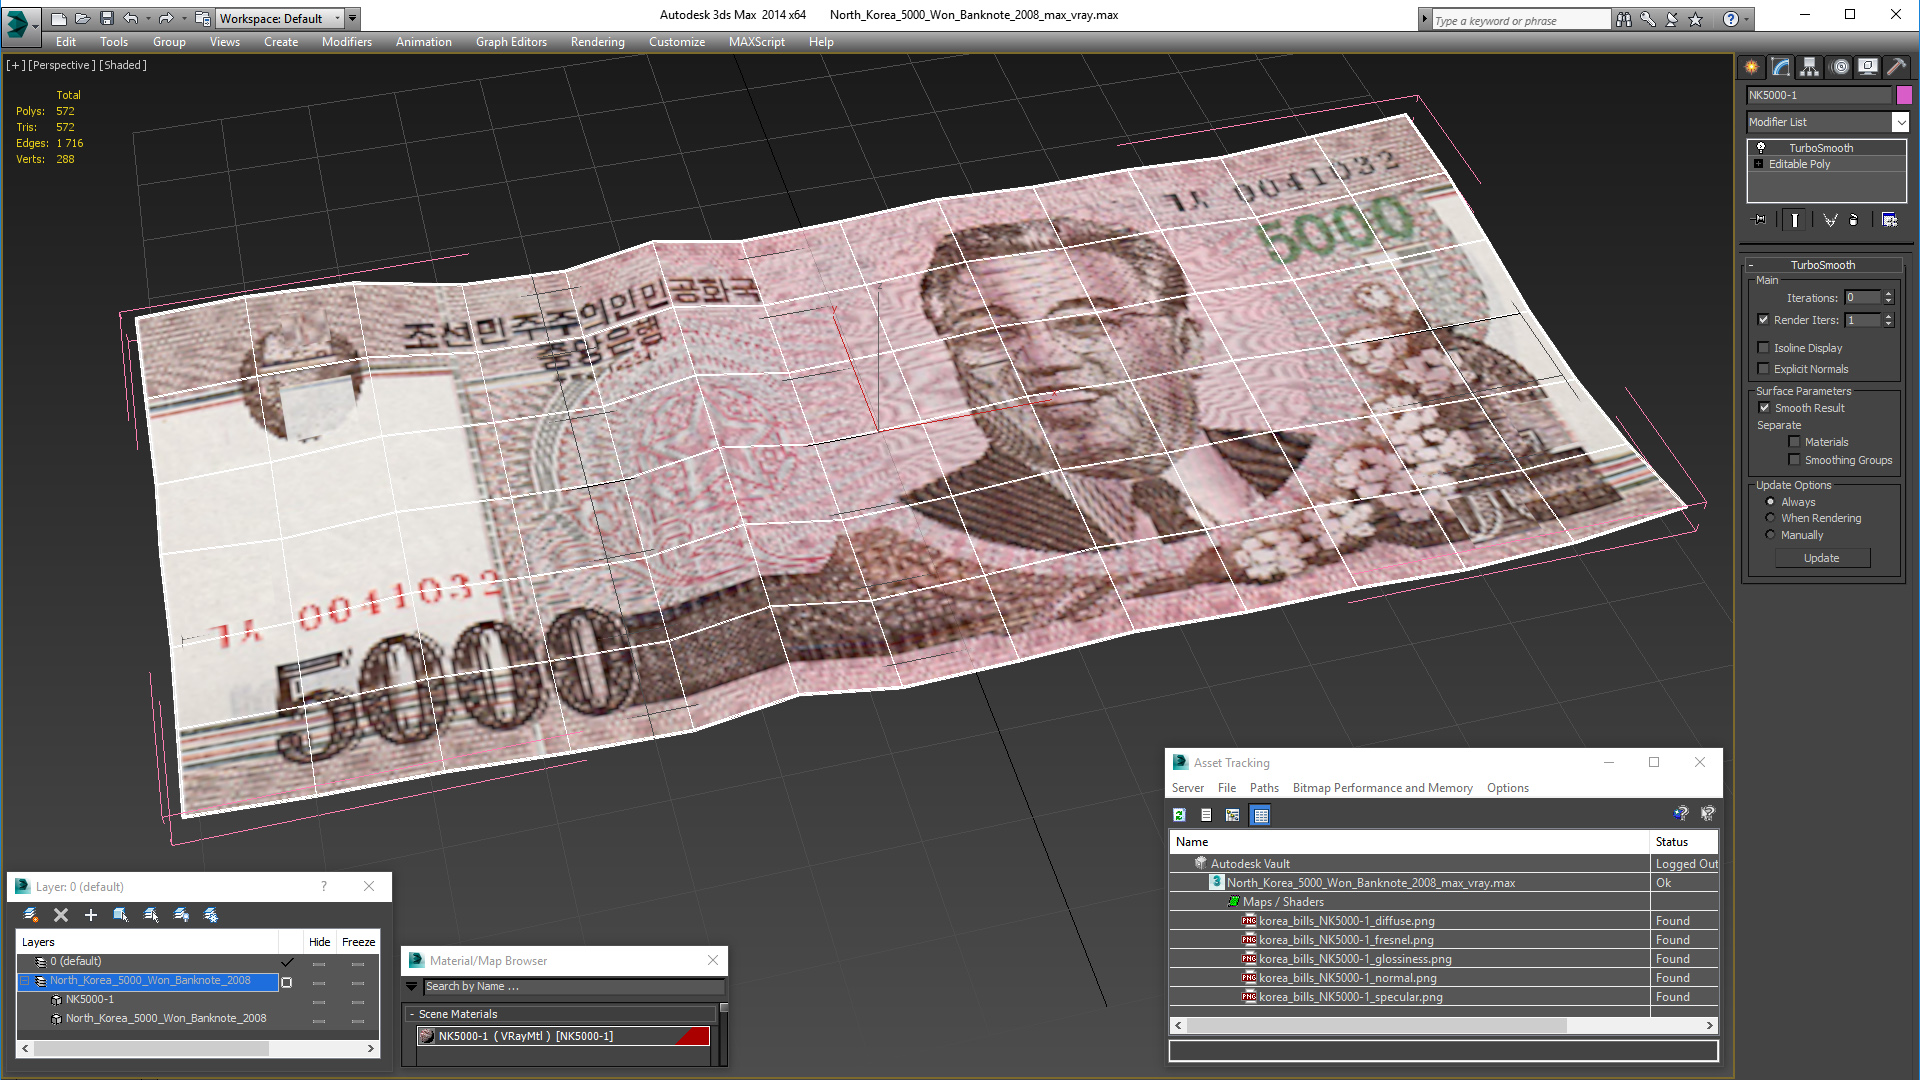Open the Motion command panel tab

(1840, 67)
